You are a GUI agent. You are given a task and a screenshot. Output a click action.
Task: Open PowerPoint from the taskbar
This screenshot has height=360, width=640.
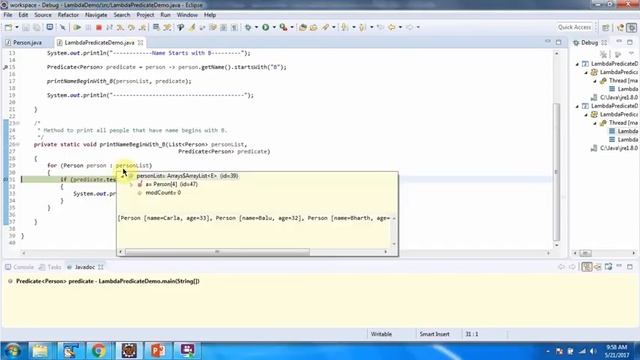coord(158,351)
